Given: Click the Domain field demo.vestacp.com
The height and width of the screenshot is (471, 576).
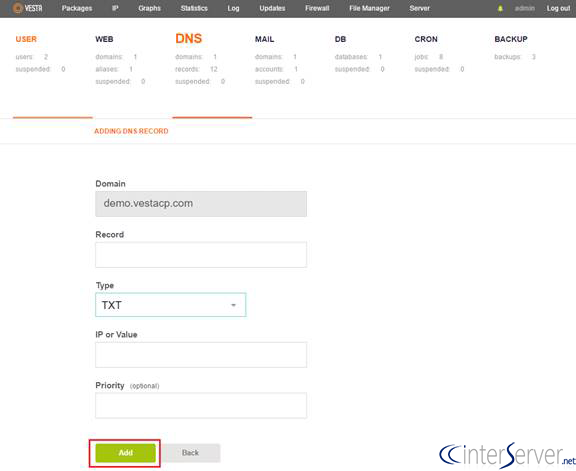Looking at the screenshot, I should [201, 204].
